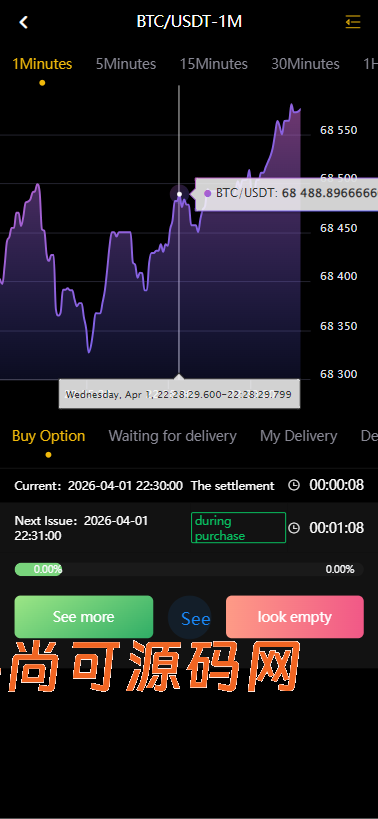Tap the round See button
The height and width of the screenshot is (819, 378).
[x=190, y=618]
